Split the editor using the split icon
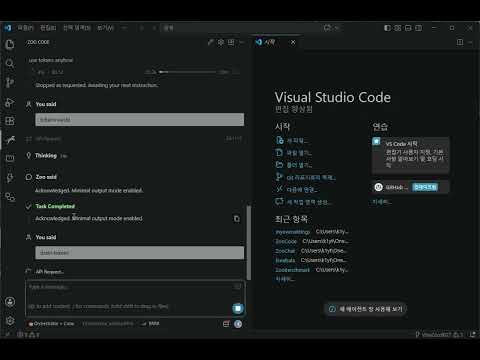Viewport: 480px width, 360px height. point(460,42)
